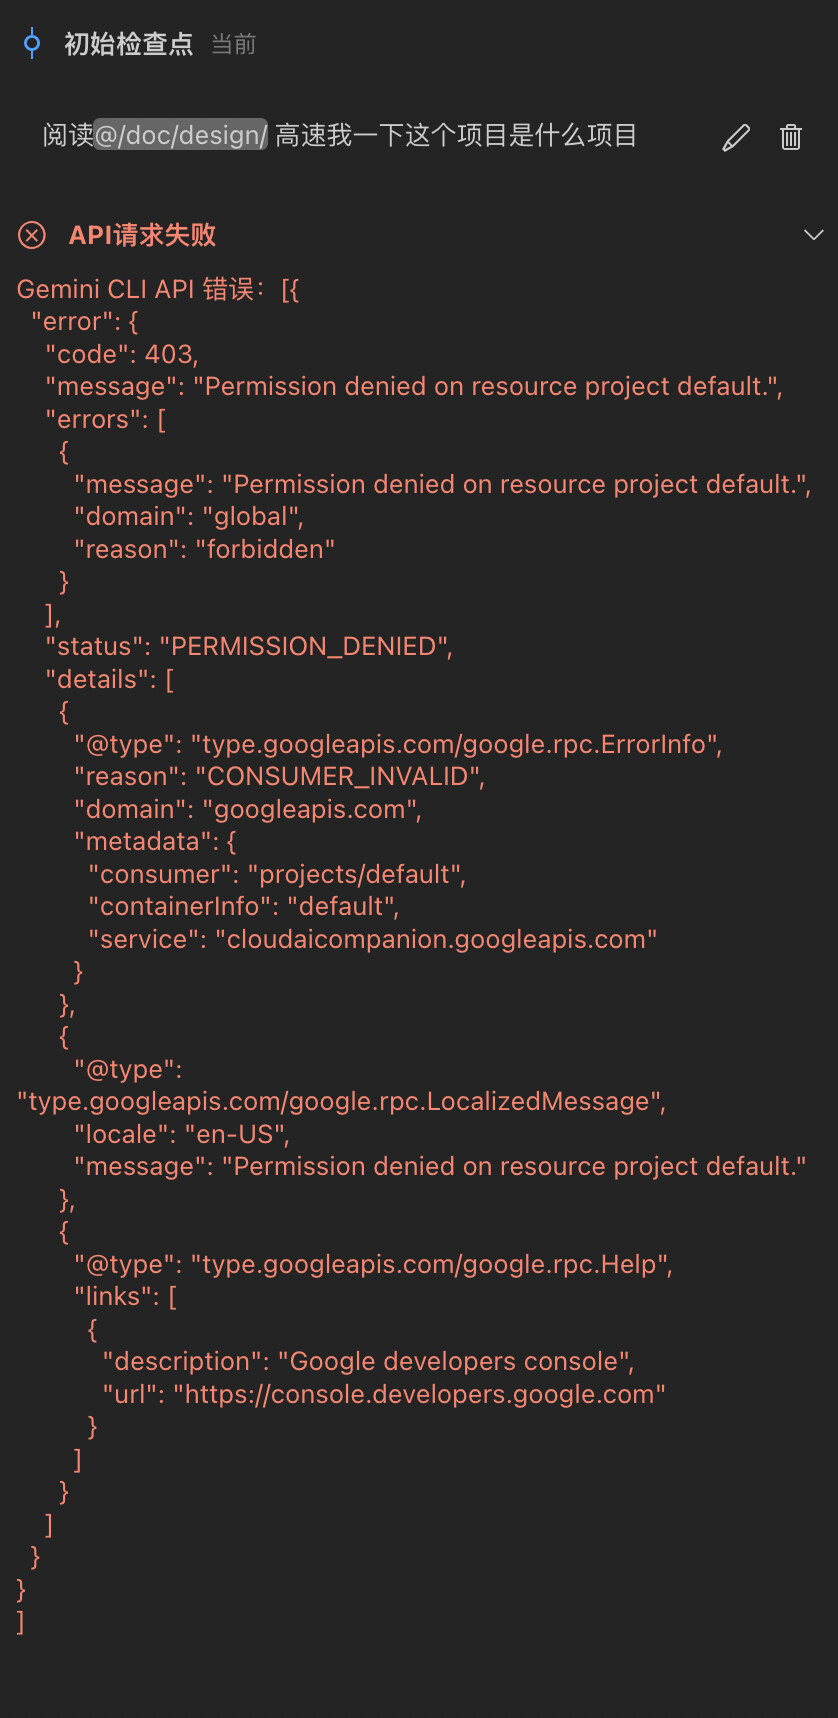Image resolution: width=838 pixels, height=1718 pixels.
Task: Click the error code 403 value
Action: (x=171, y=354)
